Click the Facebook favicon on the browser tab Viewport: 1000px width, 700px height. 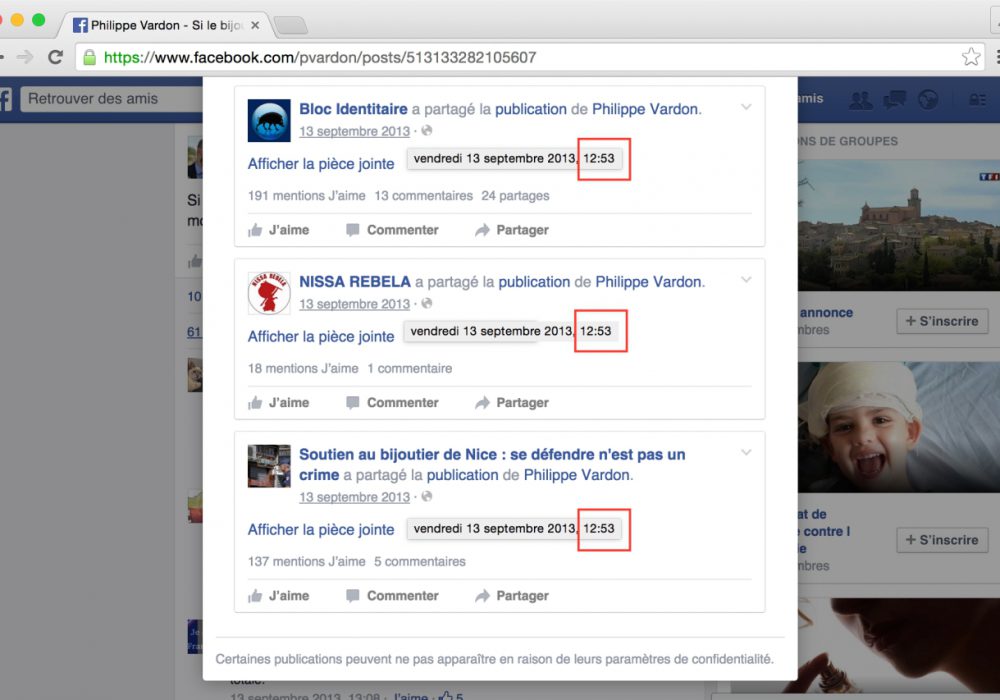pyautogui.click(x=80, y=26)
